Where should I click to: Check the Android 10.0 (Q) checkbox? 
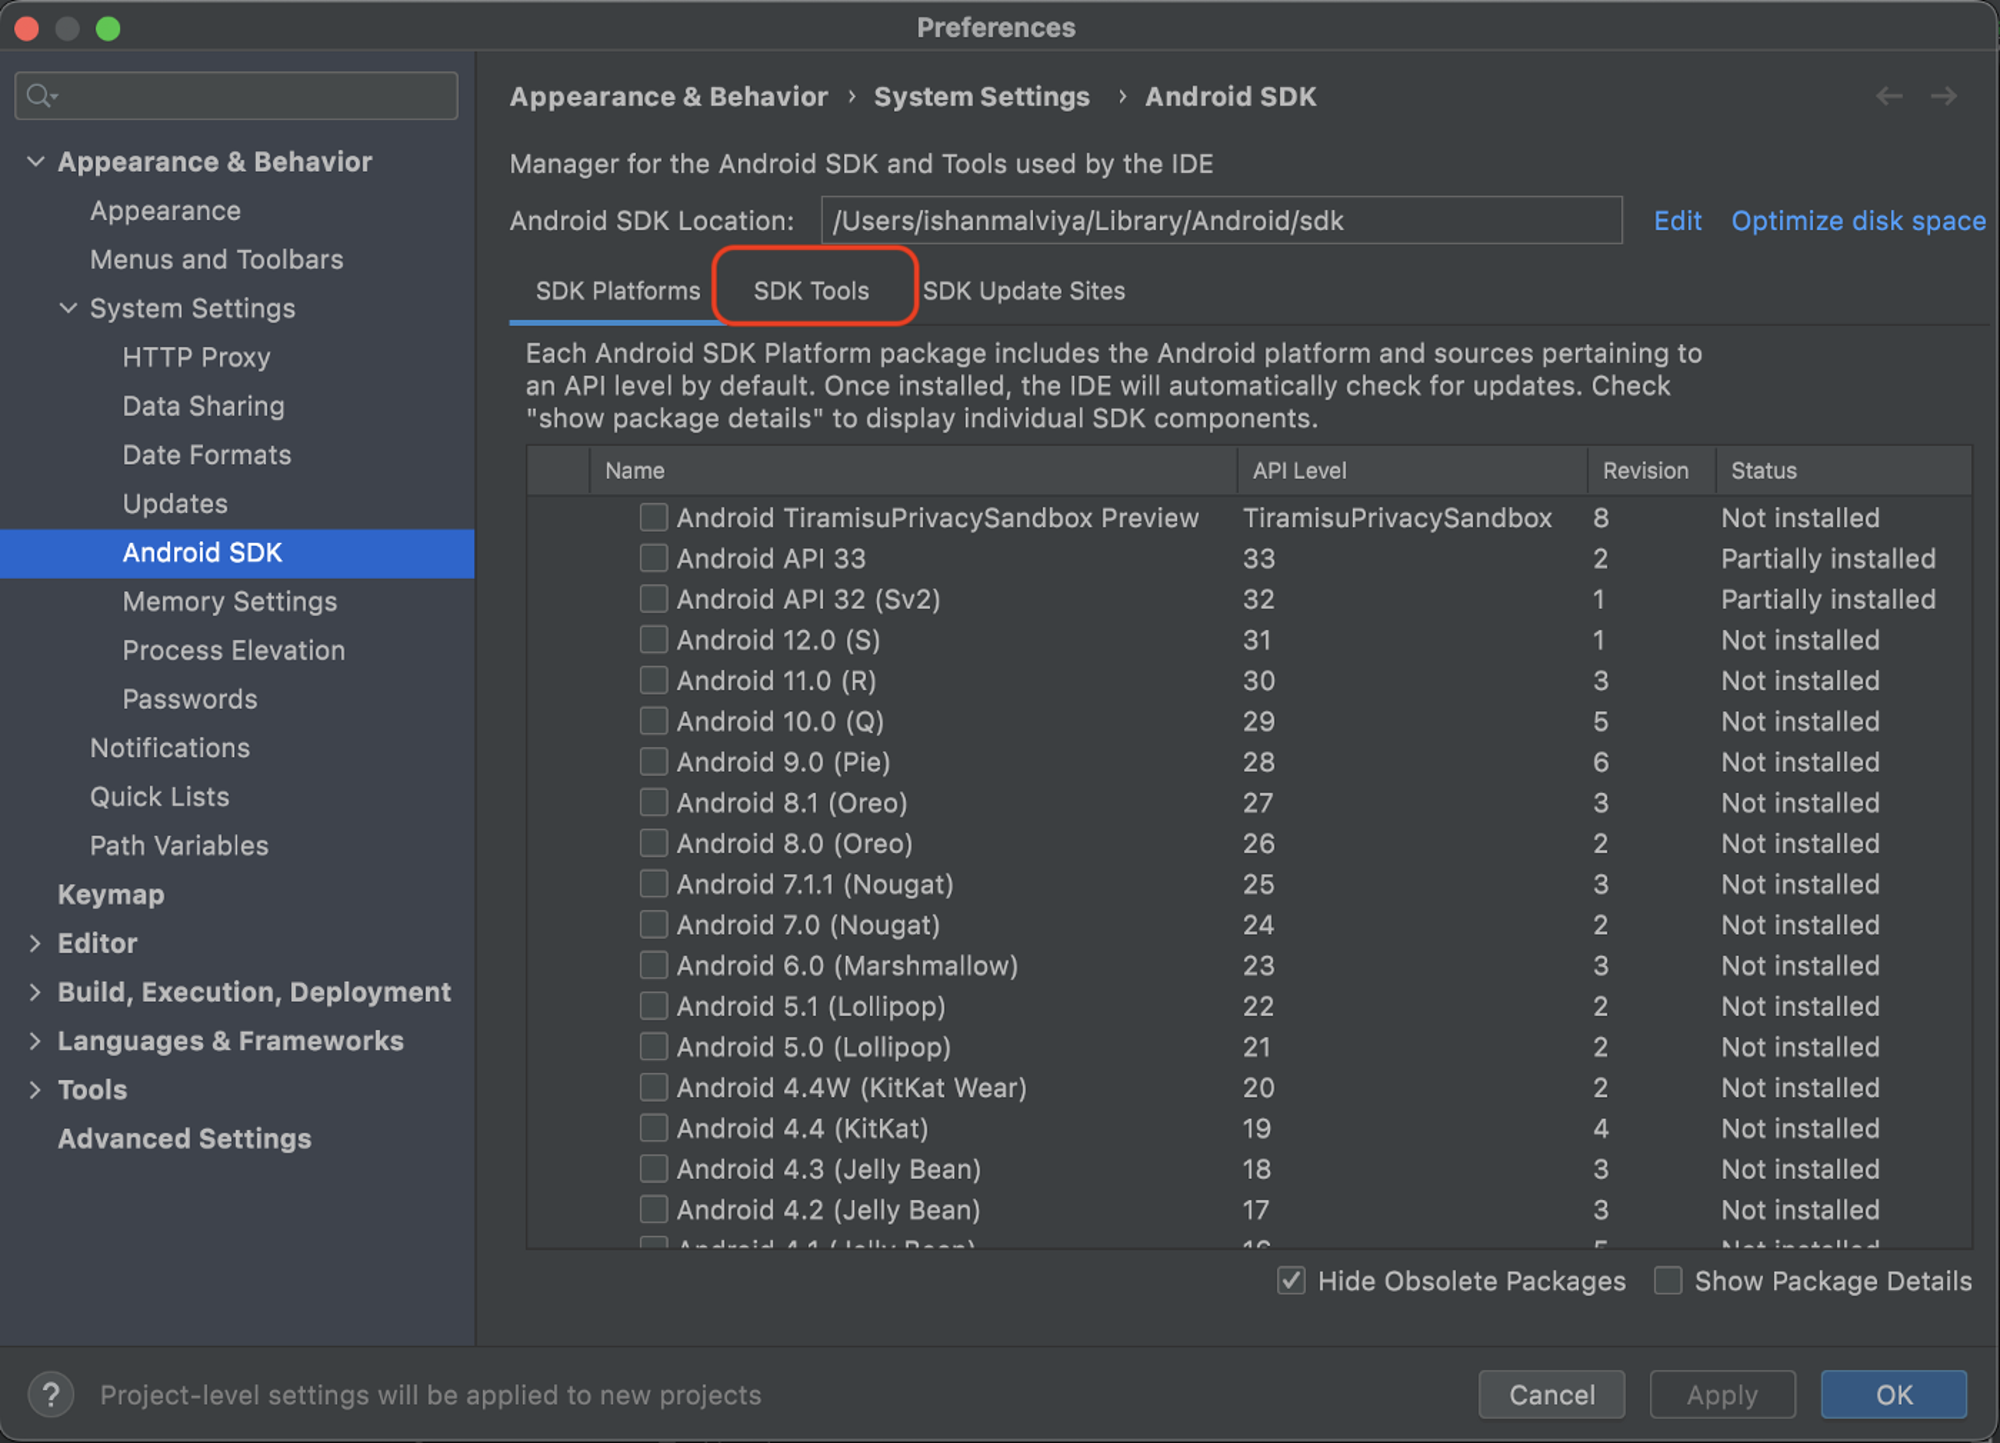coord(653,721)
